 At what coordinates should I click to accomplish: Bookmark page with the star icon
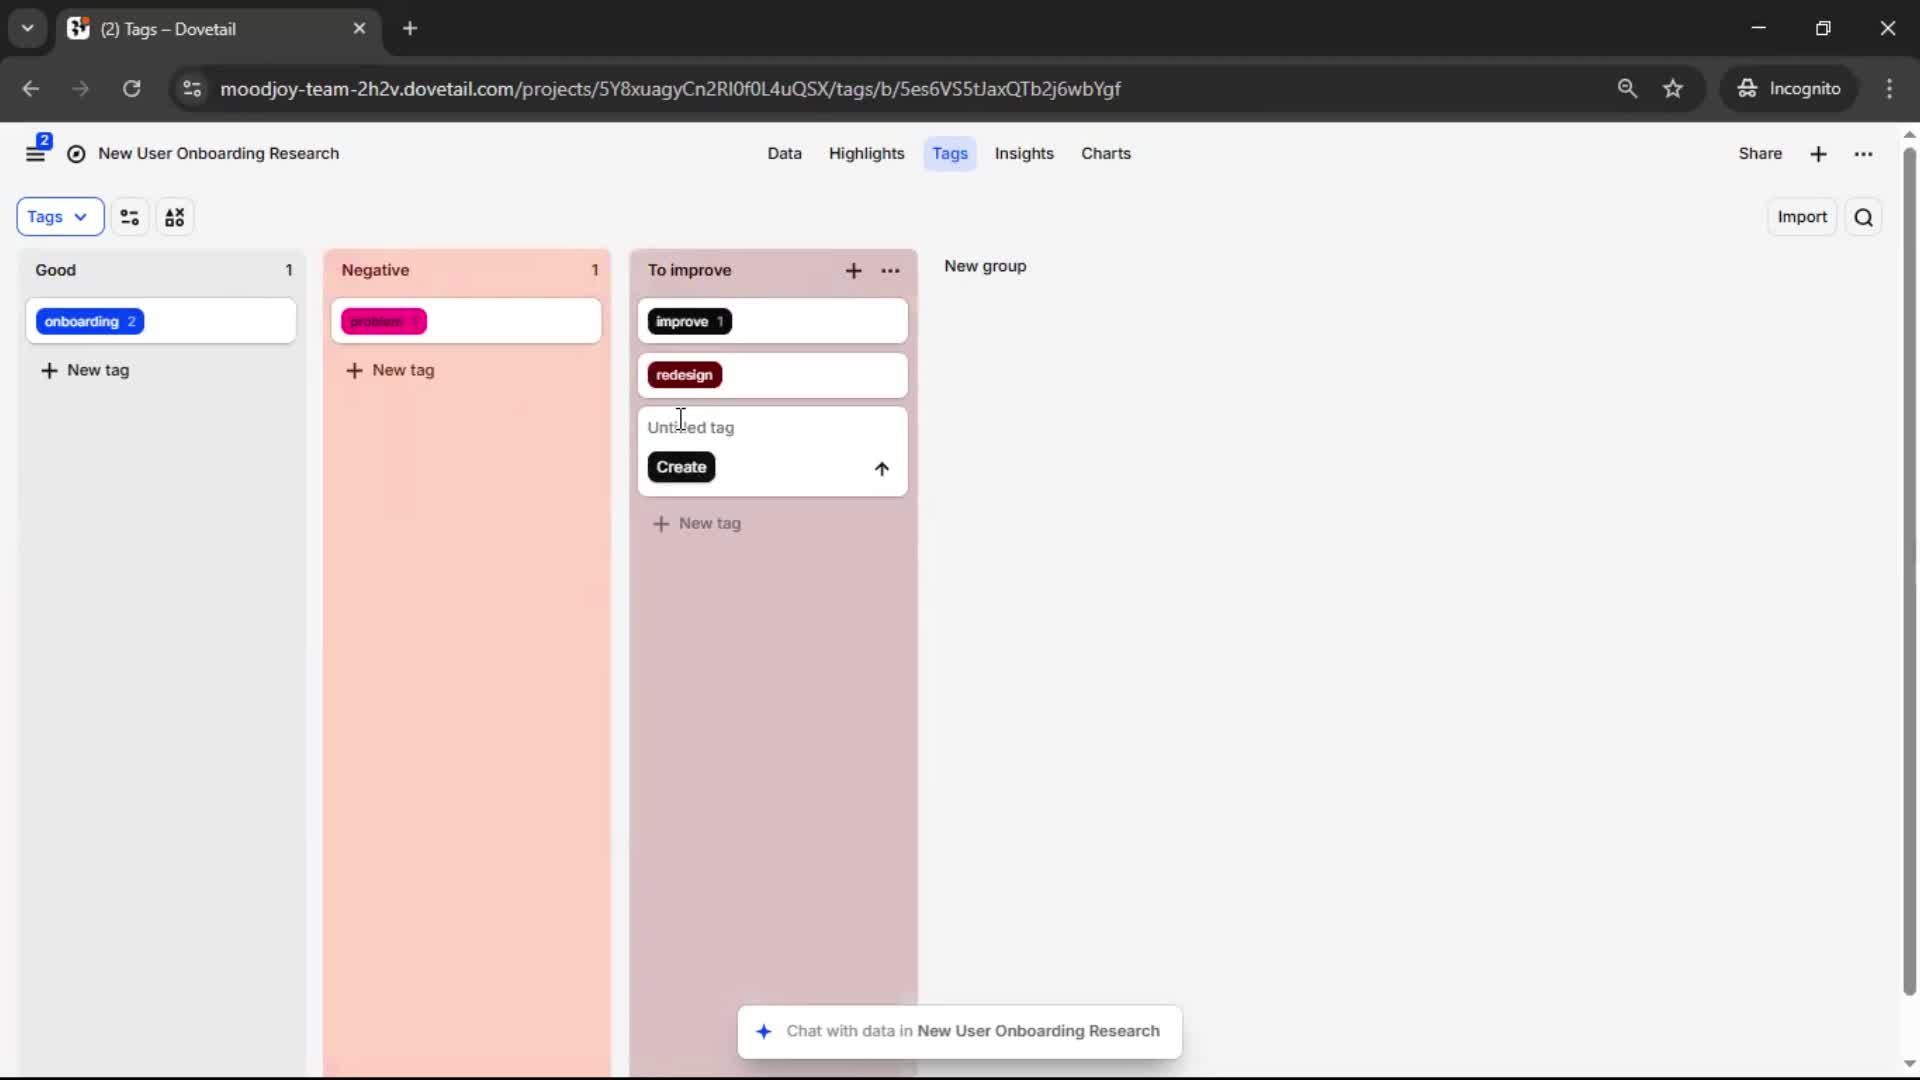coord(1673,89)
